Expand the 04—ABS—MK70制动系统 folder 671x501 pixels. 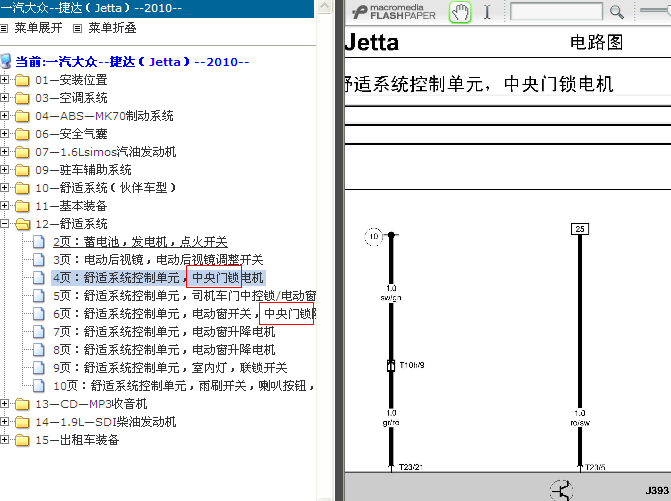(4, 116)
